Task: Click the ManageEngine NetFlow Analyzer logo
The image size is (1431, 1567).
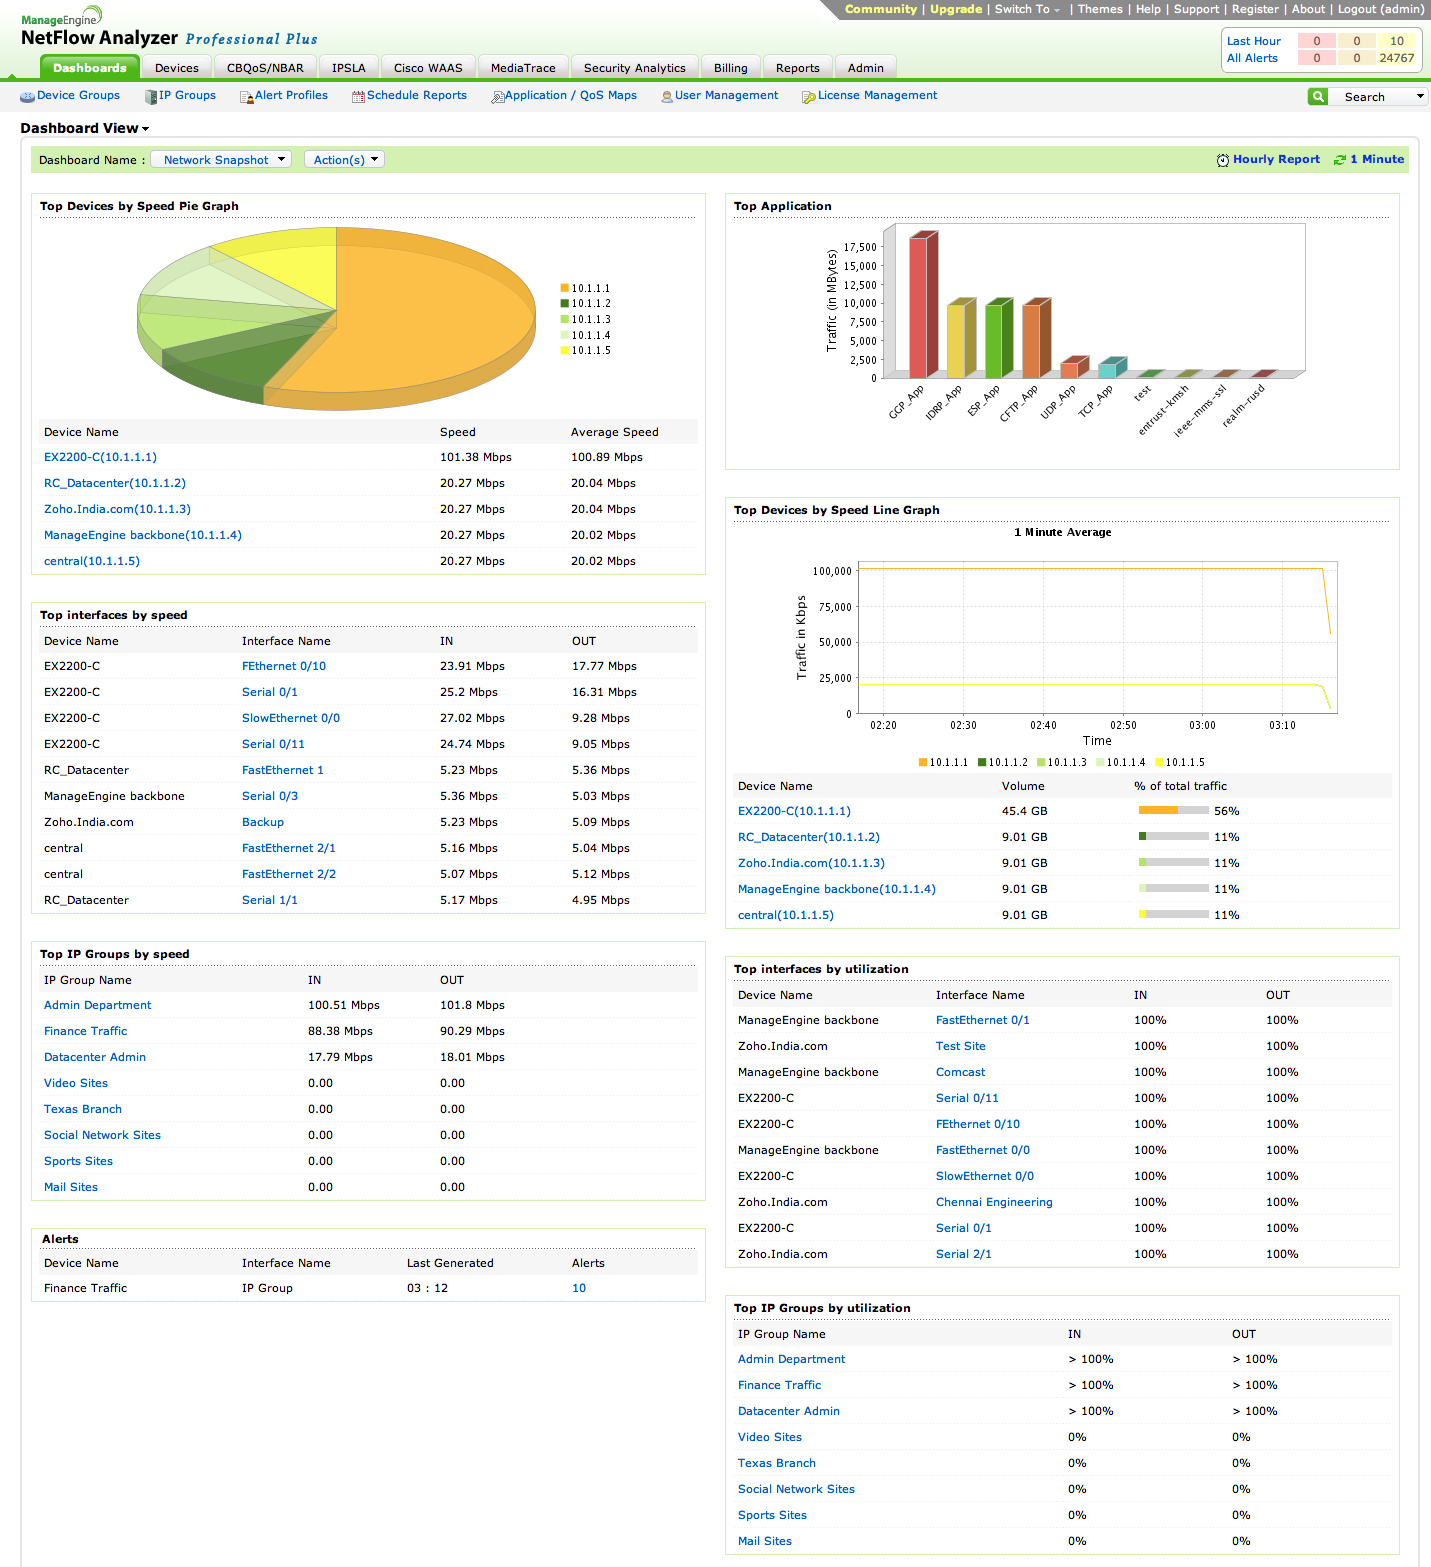Action: click(169, 28)
